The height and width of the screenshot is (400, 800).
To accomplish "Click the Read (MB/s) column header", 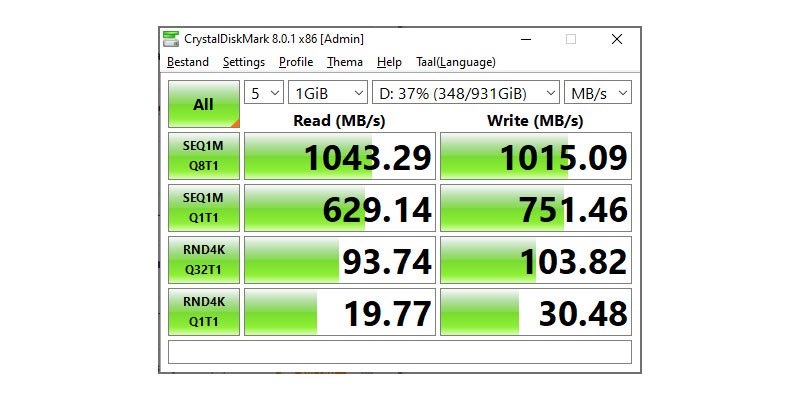I will [339, 121].
